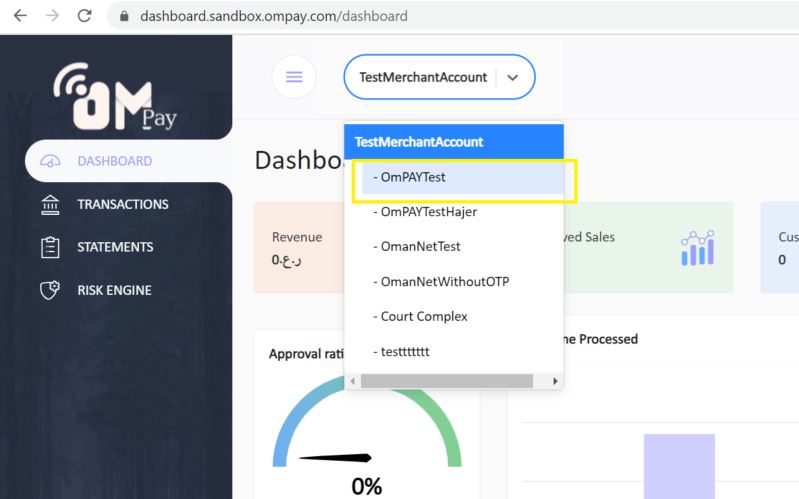Click the browser reload icon
This screenshot has height=499, width=799.
tap(85, 16)
